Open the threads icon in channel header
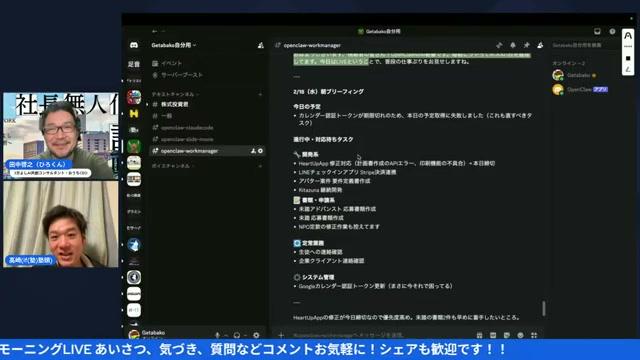640x360 pixels. click(x=499, y=45)
